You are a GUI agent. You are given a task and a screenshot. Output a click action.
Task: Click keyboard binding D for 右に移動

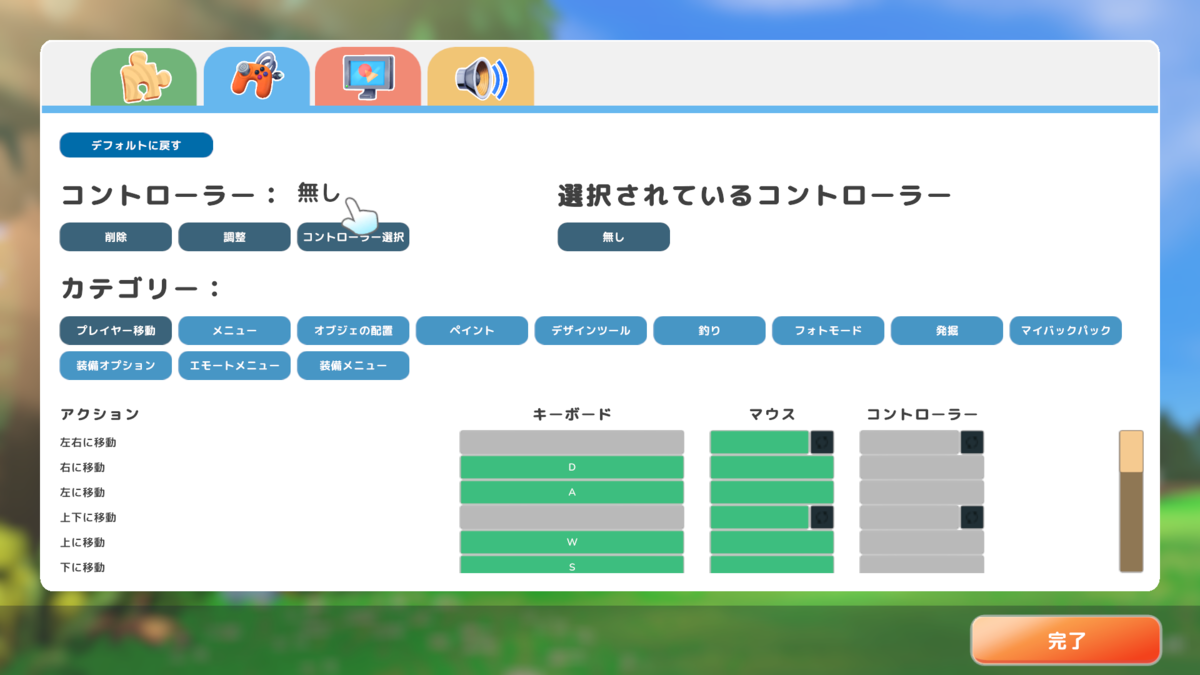572,467
